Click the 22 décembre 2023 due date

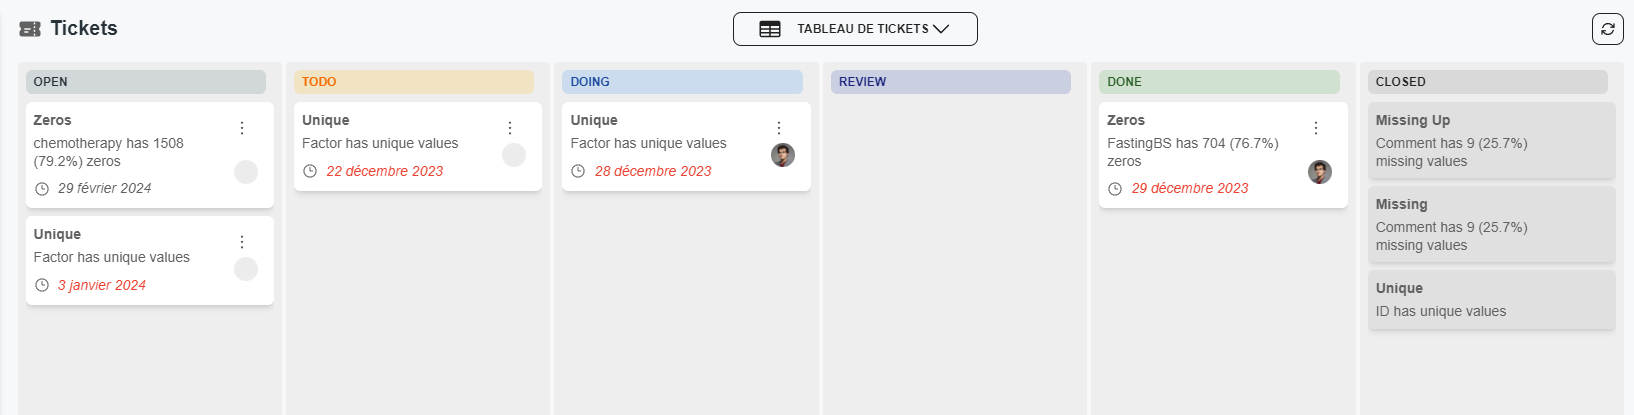(385, 171)
